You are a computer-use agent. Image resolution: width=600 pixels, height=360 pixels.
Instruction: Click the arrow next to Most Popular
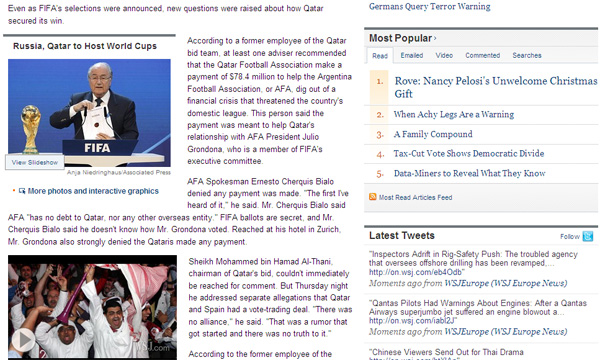pyautogui.click(x=435, y=39)
